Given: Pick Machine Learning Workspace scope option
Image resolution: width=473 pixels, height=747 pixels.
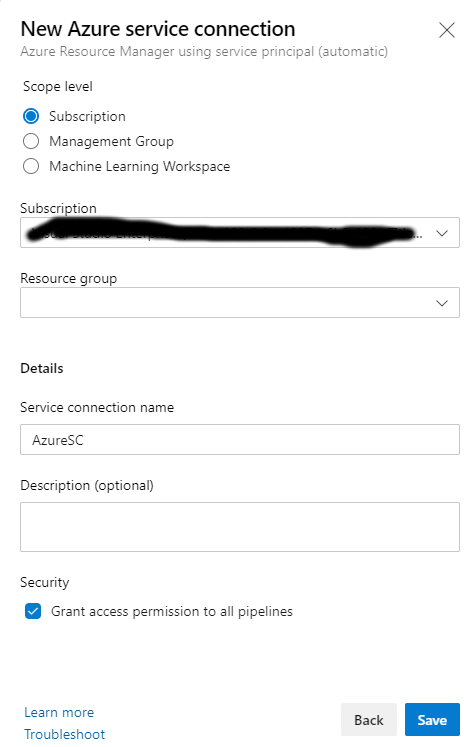Looking at the screenshot, I should (31, 166).
